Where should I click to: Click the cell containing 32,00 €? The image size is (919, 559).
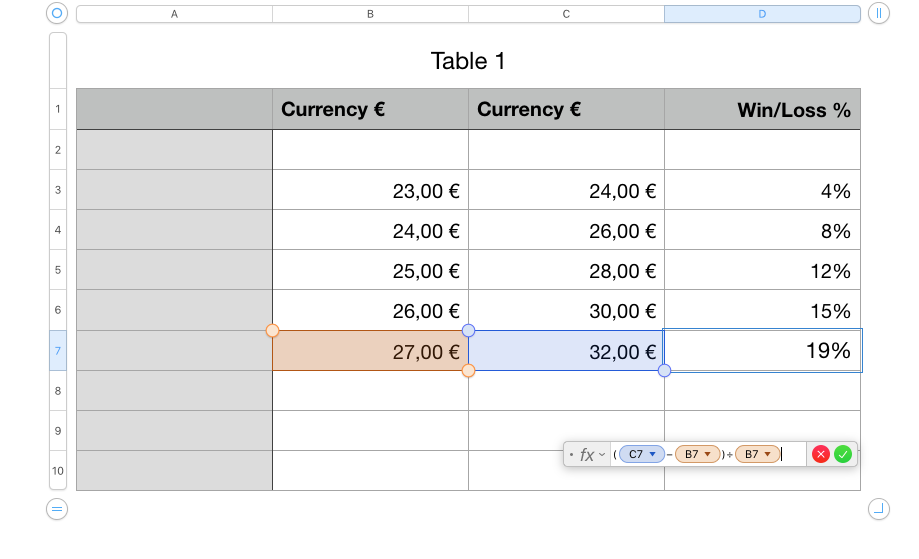coord(566,351)
